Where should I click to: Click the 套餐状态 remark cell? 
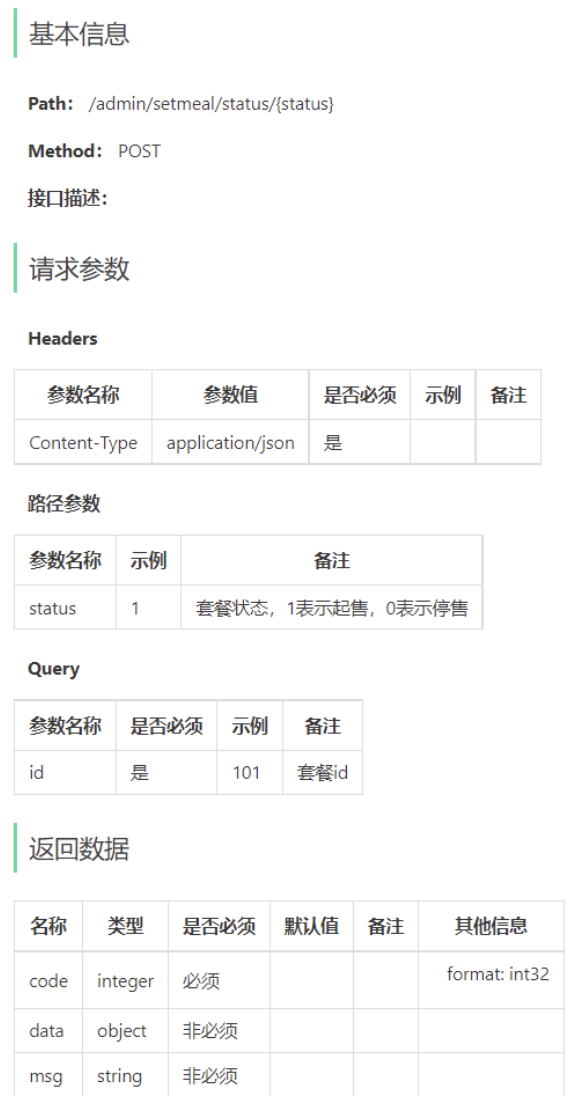pyautogui.click(x=332, y=608)
